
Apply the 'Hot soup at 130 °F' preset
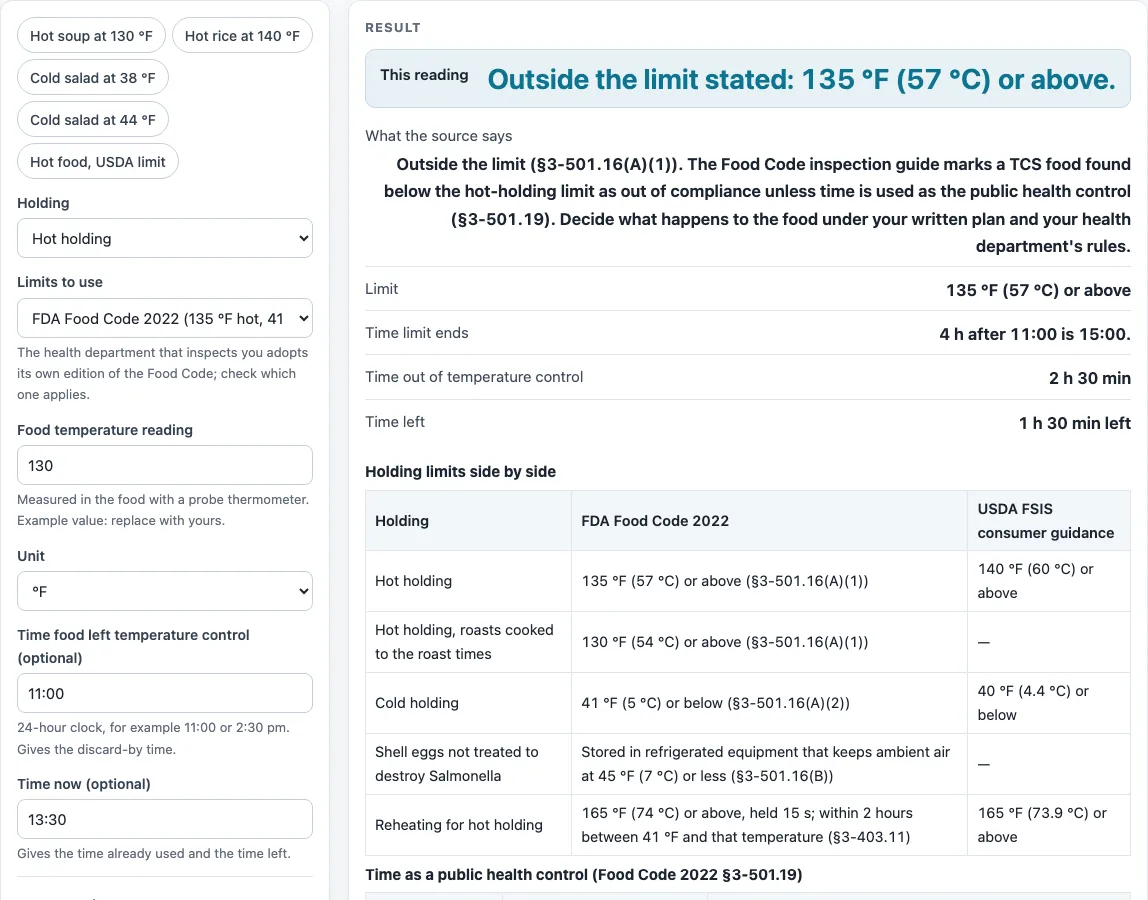(x=92, y=36)
